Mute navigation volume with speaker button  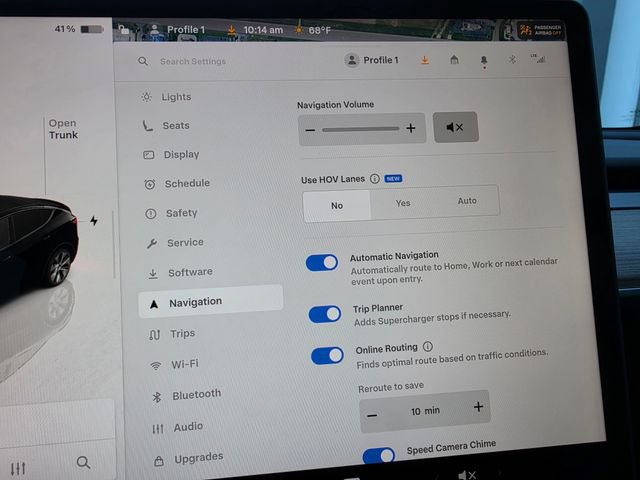click(455, 127)
